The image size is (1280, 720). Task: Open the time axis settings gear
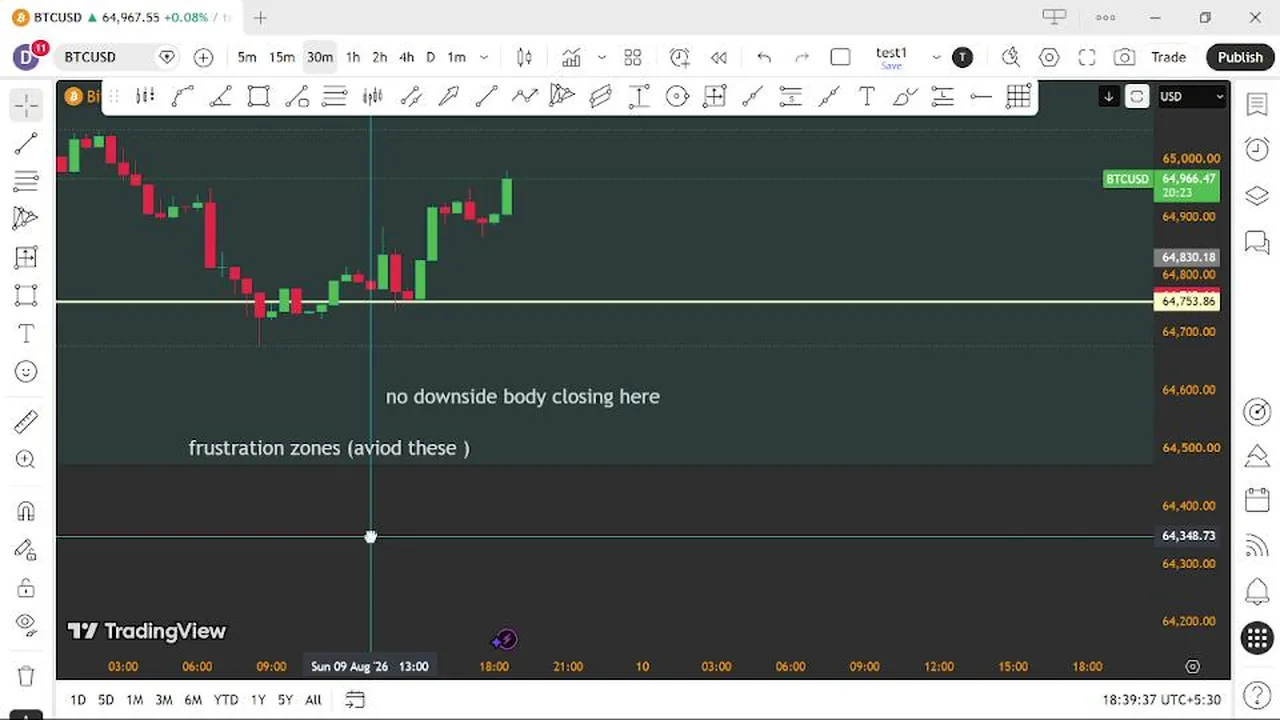1192,666
